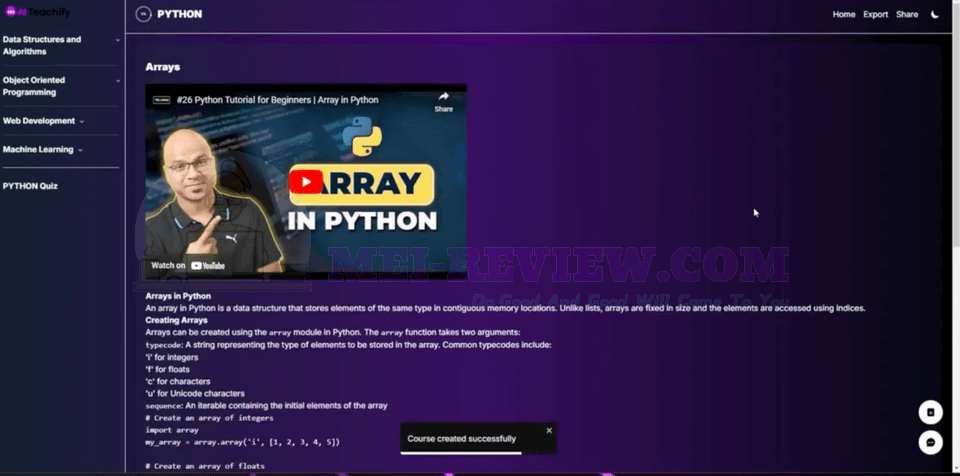Screen dimensions: 960x476
Task: Click Share in top navigation
Action: point(907,14)
